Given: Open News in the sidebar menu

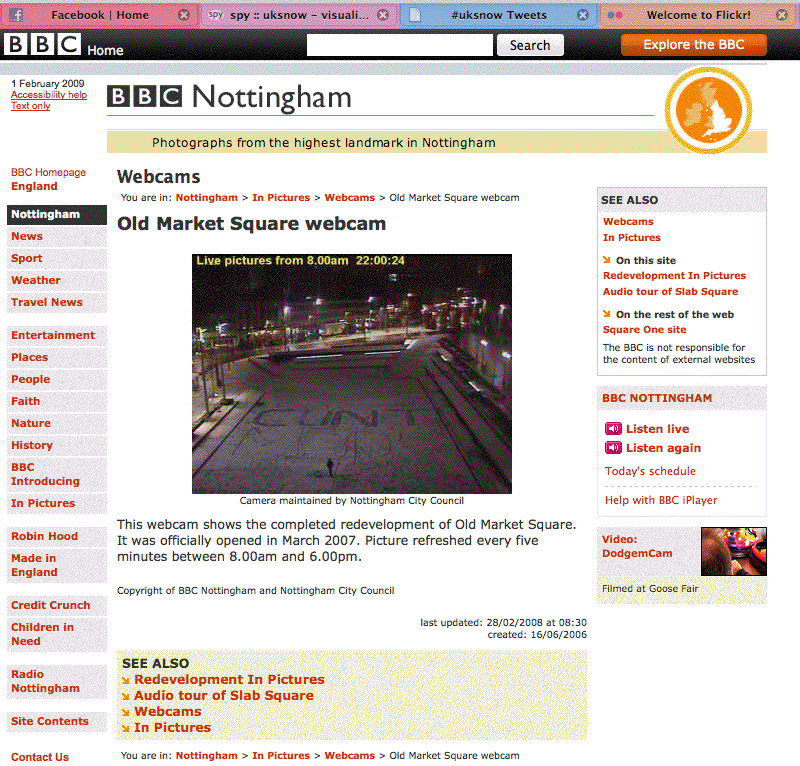Looking at the screenshot, I should click(57, 236).
